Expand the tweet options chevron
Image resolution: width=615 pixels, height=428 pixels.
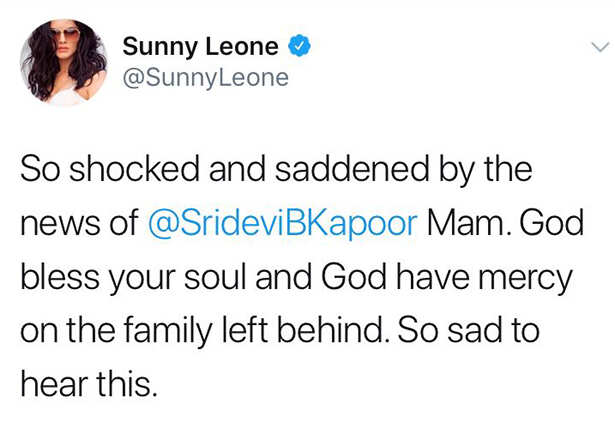pyautogui.click(x=600, y=47)
